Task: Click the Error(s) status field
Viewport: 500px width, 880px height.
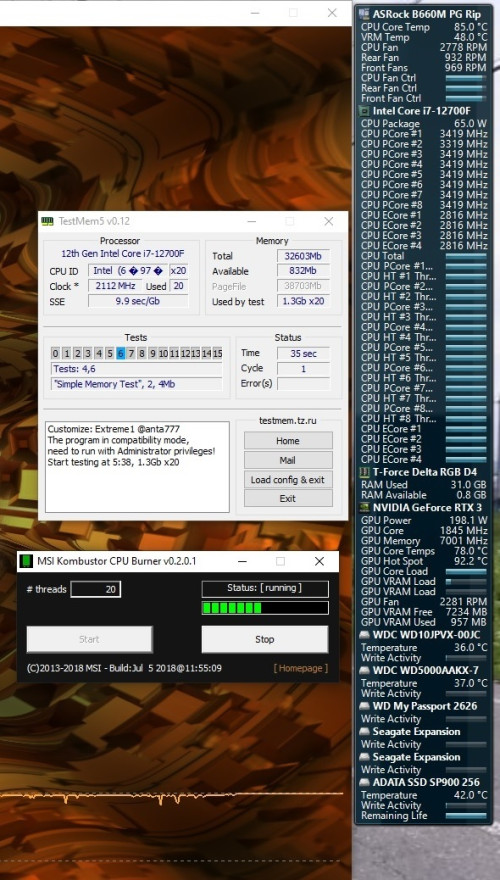Action: [x=303, y=384]
